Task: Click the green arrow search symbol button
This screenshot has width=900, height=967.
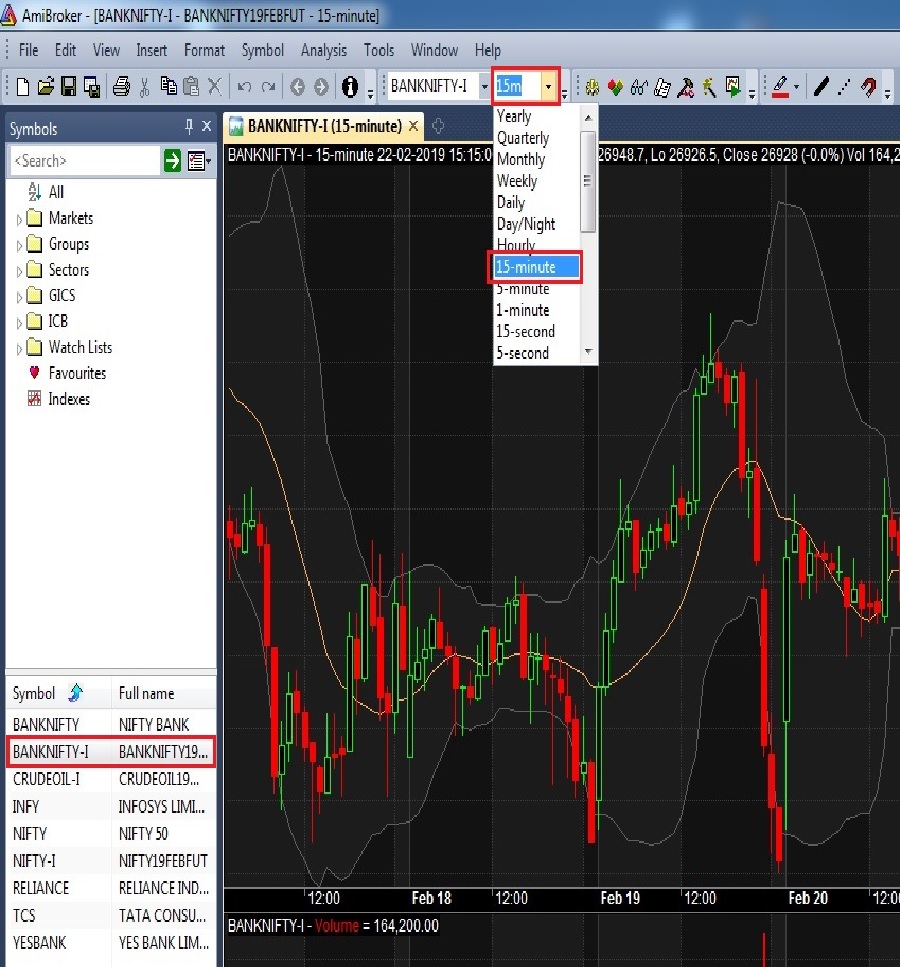Action: (172, 161)
